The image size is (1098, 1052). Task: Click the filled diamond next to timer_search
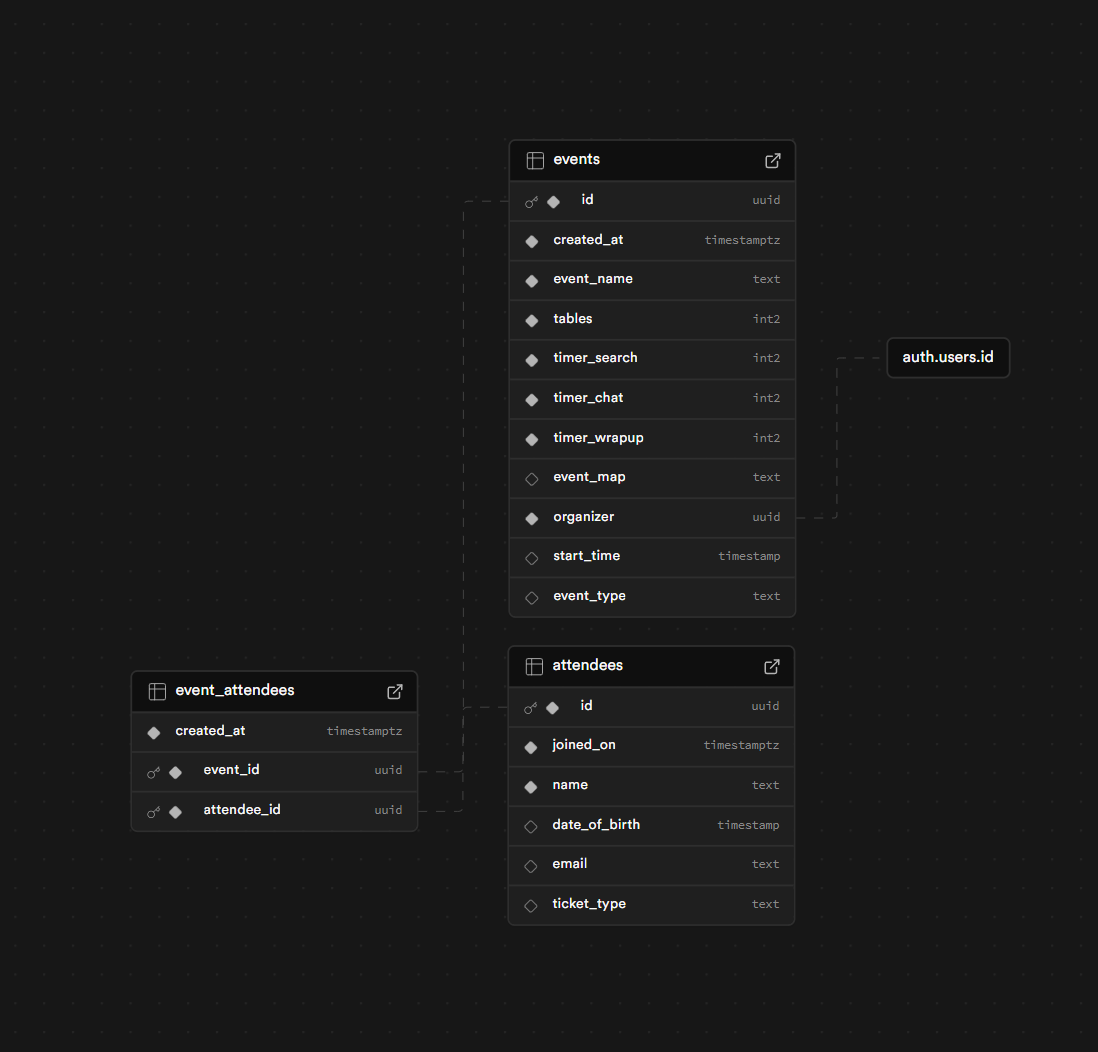pos(531,360)
